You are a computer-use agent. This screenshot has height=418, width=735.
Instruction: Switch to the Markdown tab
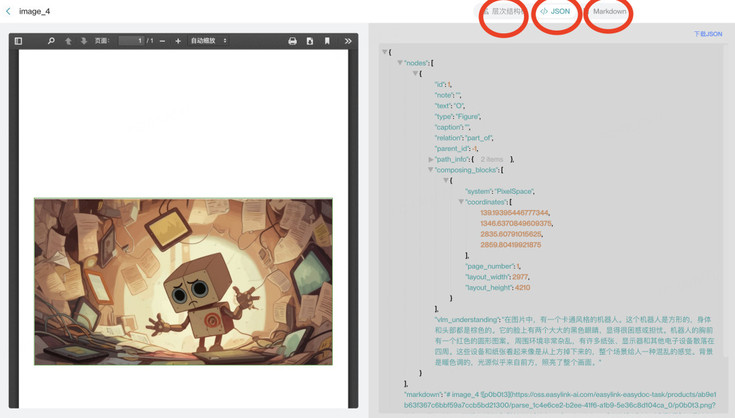click(609, 11)
